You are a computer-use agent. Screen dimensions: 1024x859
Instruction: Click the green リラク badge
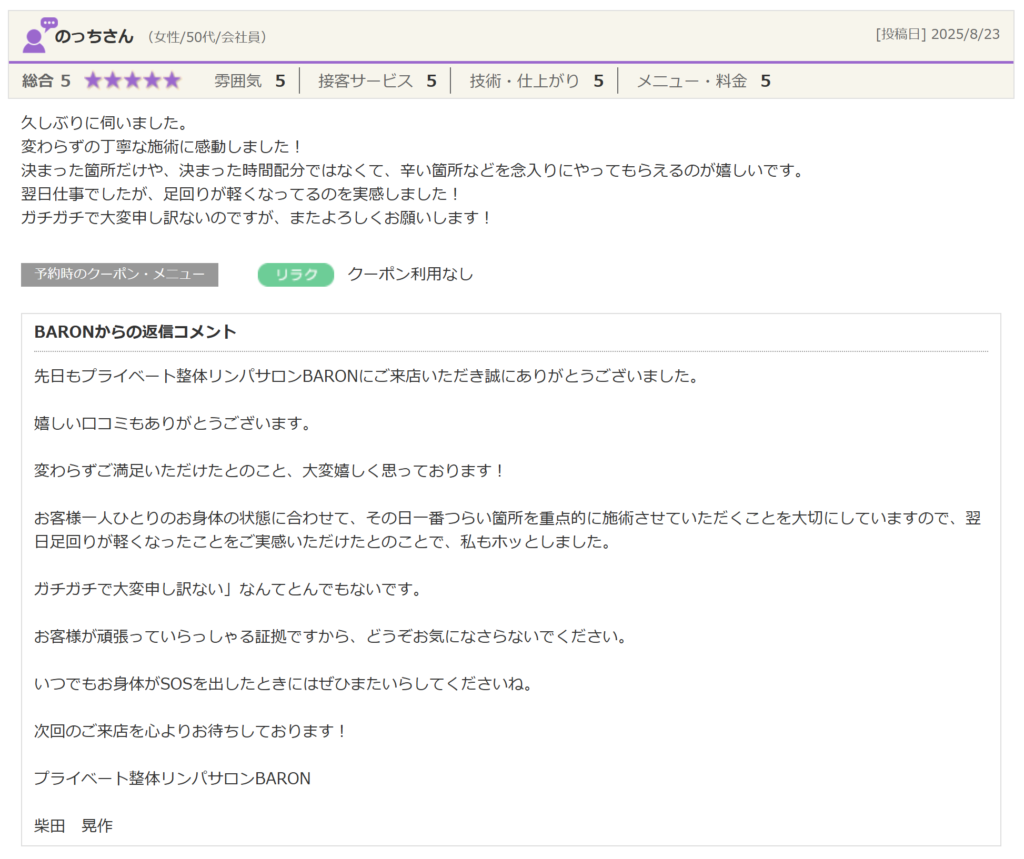point(296,275)
